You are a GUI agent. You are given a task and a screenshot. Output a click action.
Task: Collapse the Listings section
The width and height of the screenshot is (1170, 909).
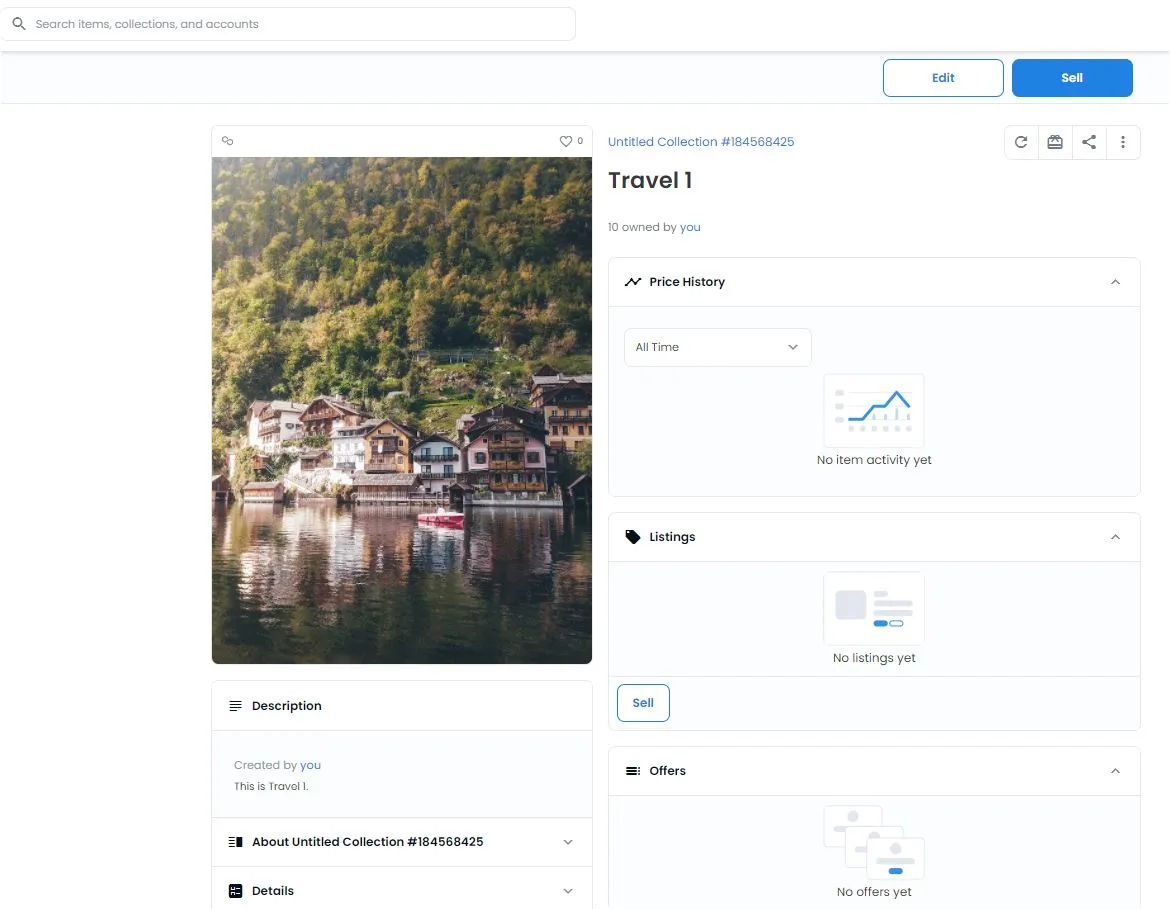pyautogui.click(x=1115, y=537)
